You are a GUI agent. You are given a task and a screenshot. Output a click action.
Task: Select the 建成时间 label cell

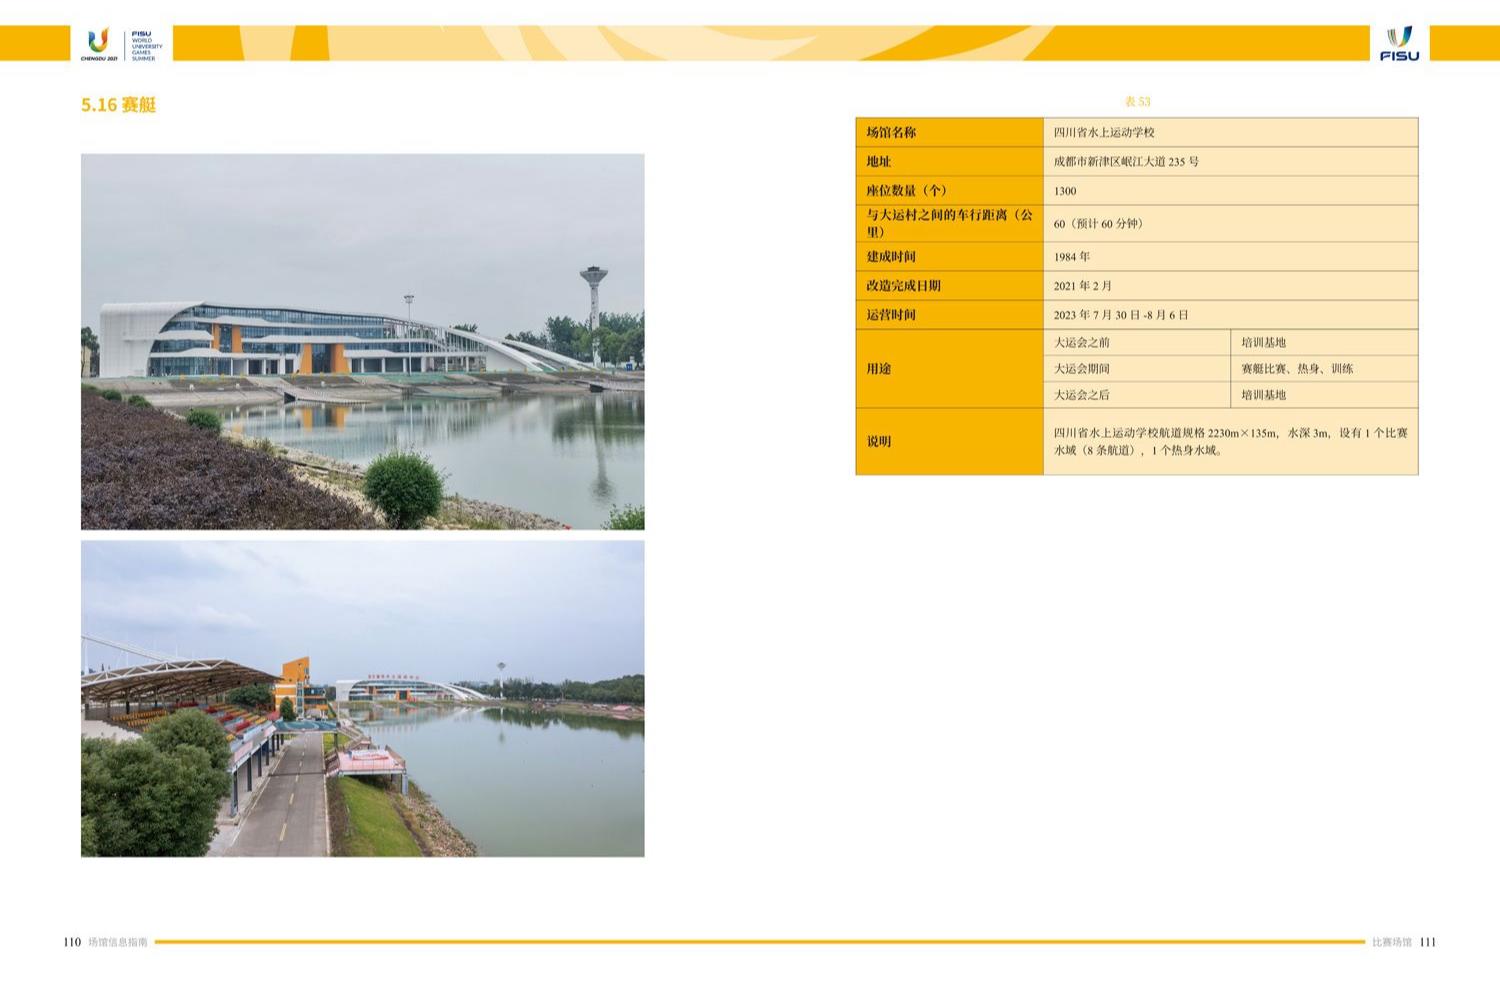[948, 257]
